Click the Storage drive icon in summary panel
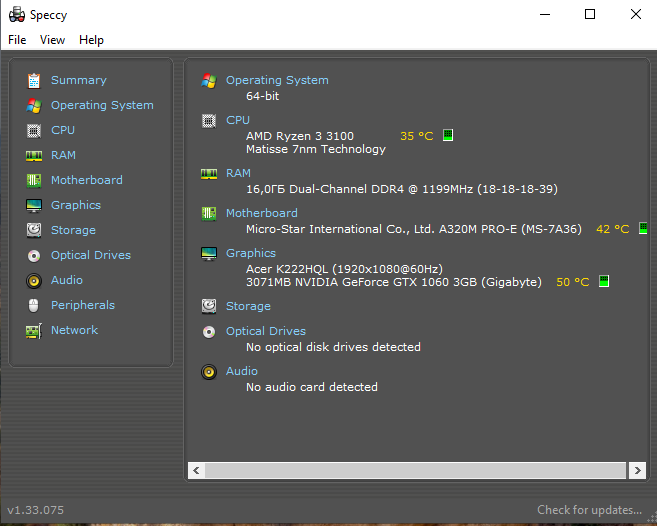This screenshot has width=657, height=526. [x=209, y=306]
